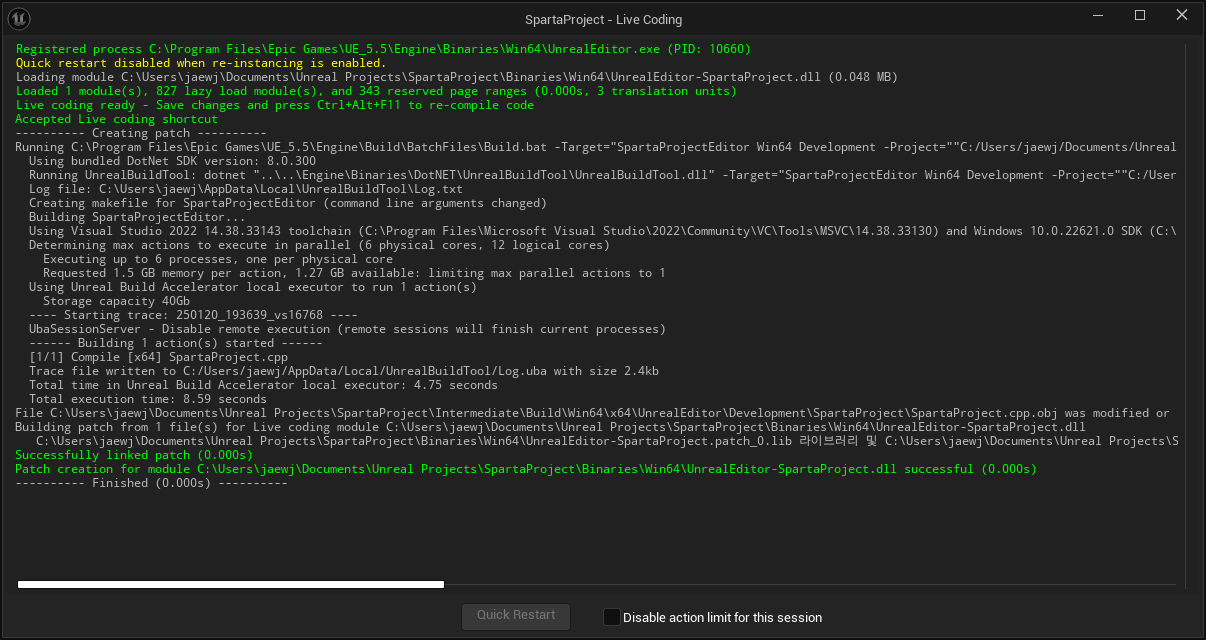Screen dimensions: 1206x640
Task: Click the 'Building SpartaProjectEditor...' line
Action: tap(137, 217)
